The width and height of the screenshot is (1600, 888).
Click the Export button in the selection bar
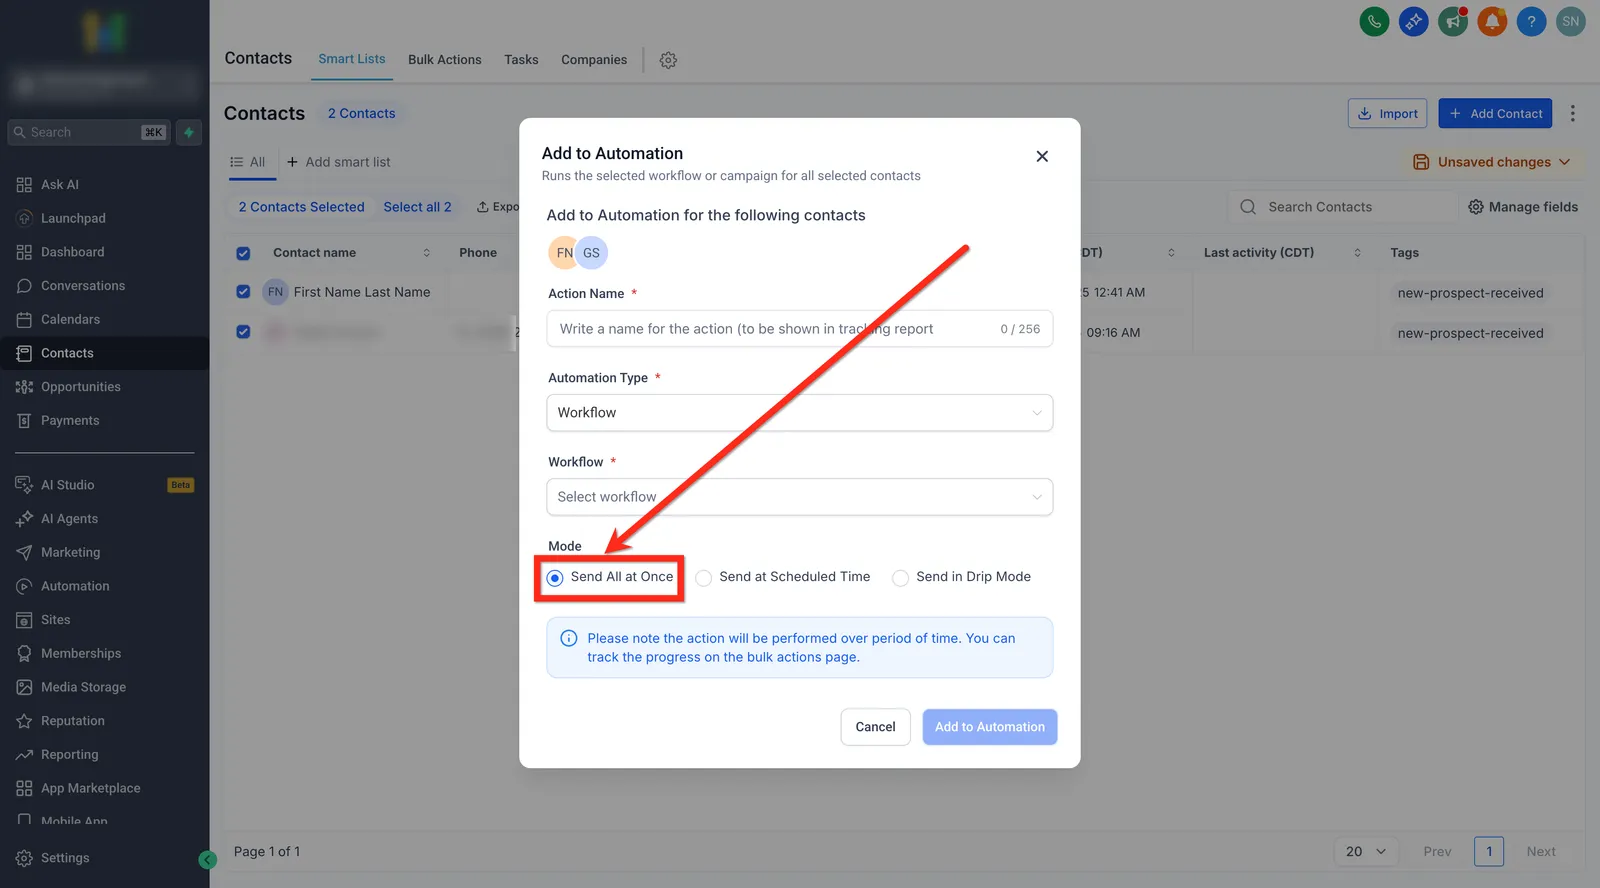pos(498,207)
